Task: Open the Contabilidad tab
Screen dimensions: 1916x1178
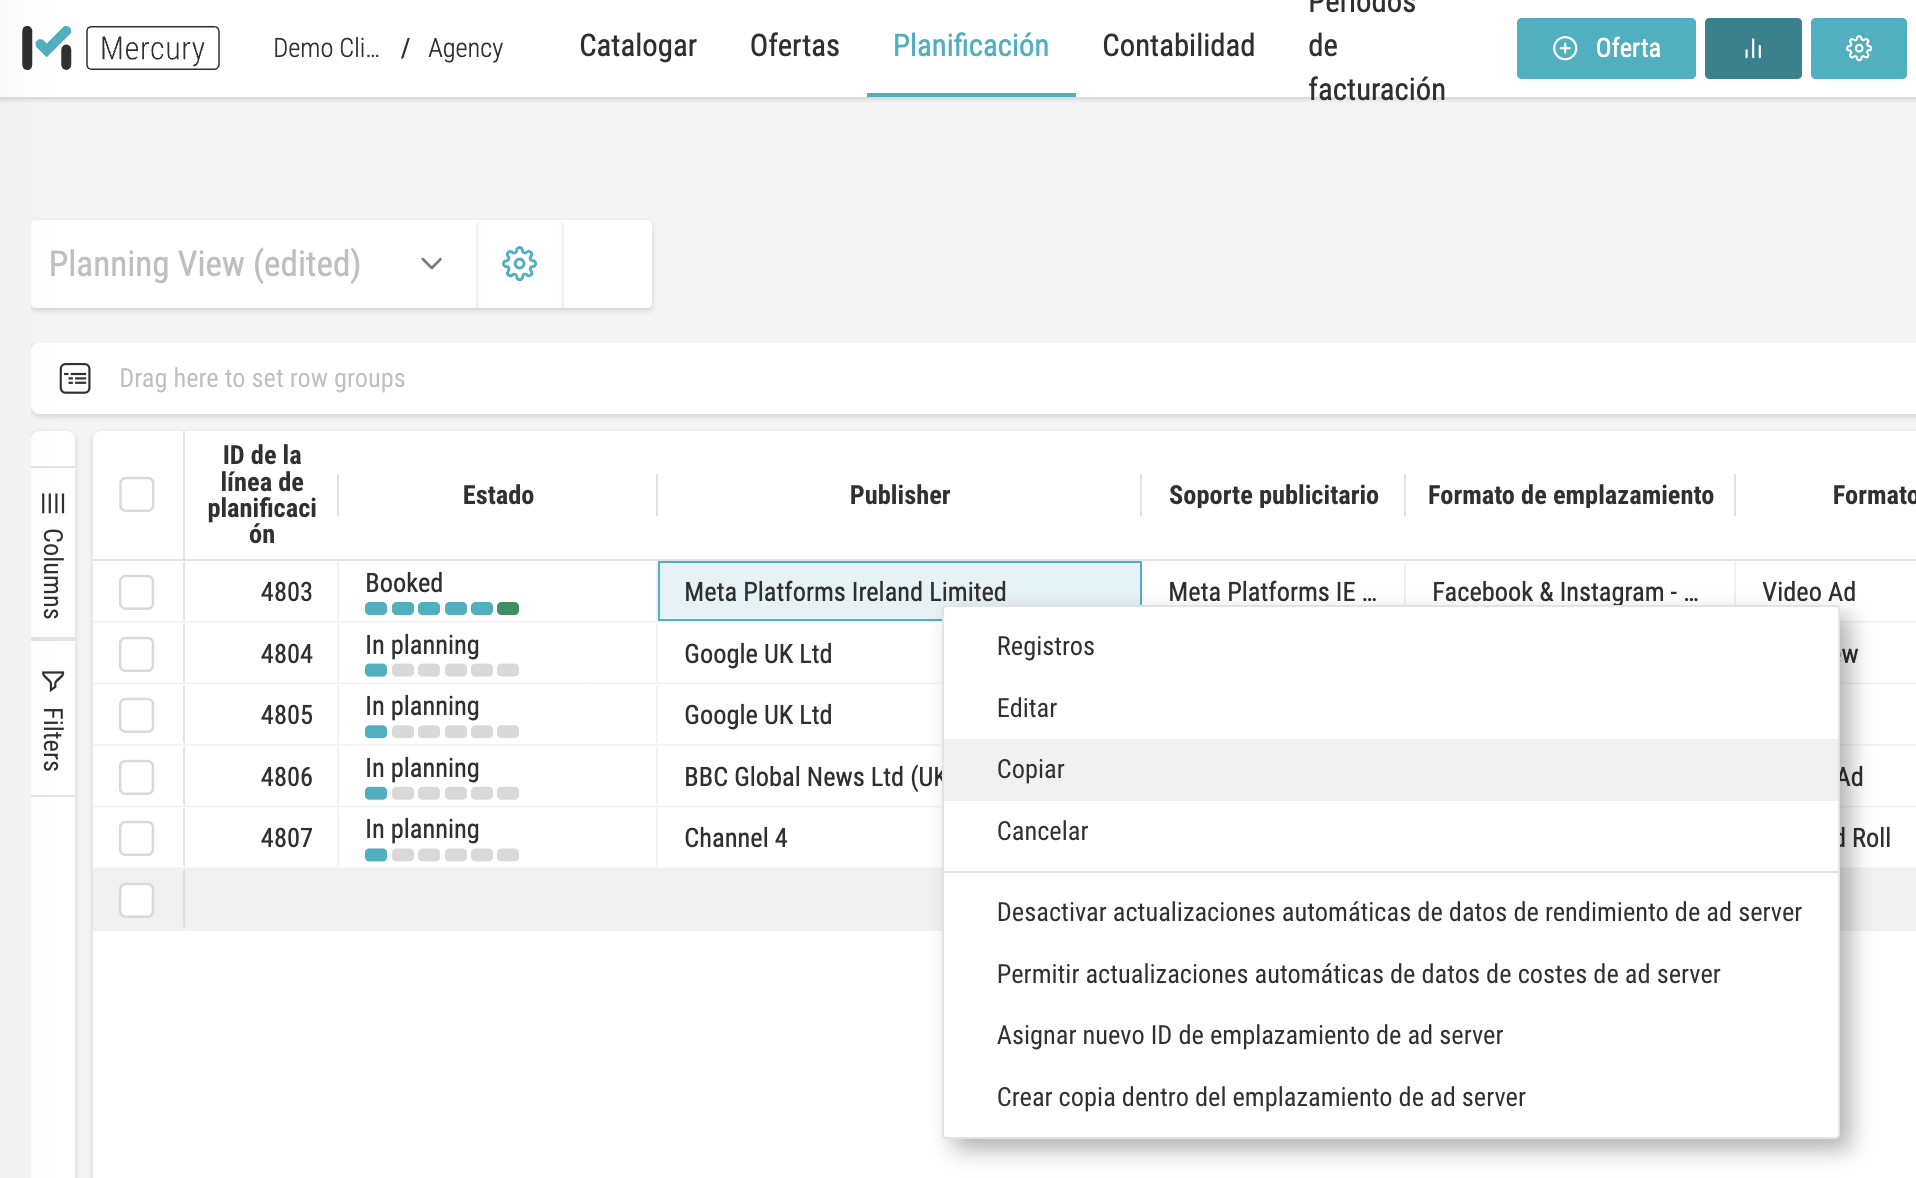Action: tap(1179, 46)
